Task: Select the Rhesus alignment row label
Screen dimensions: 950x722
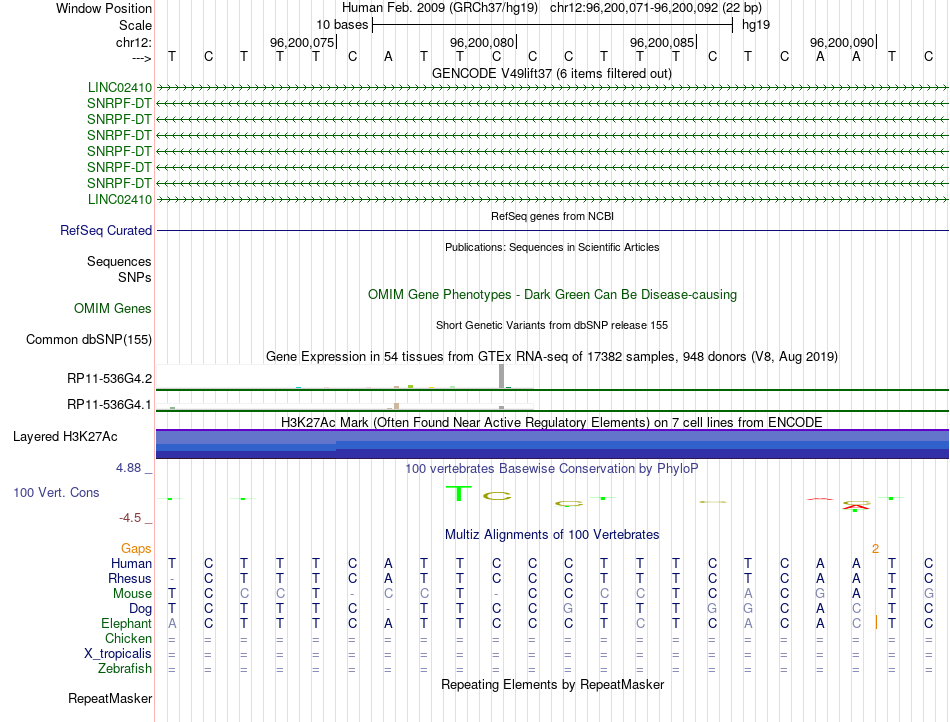Action: 130,578
